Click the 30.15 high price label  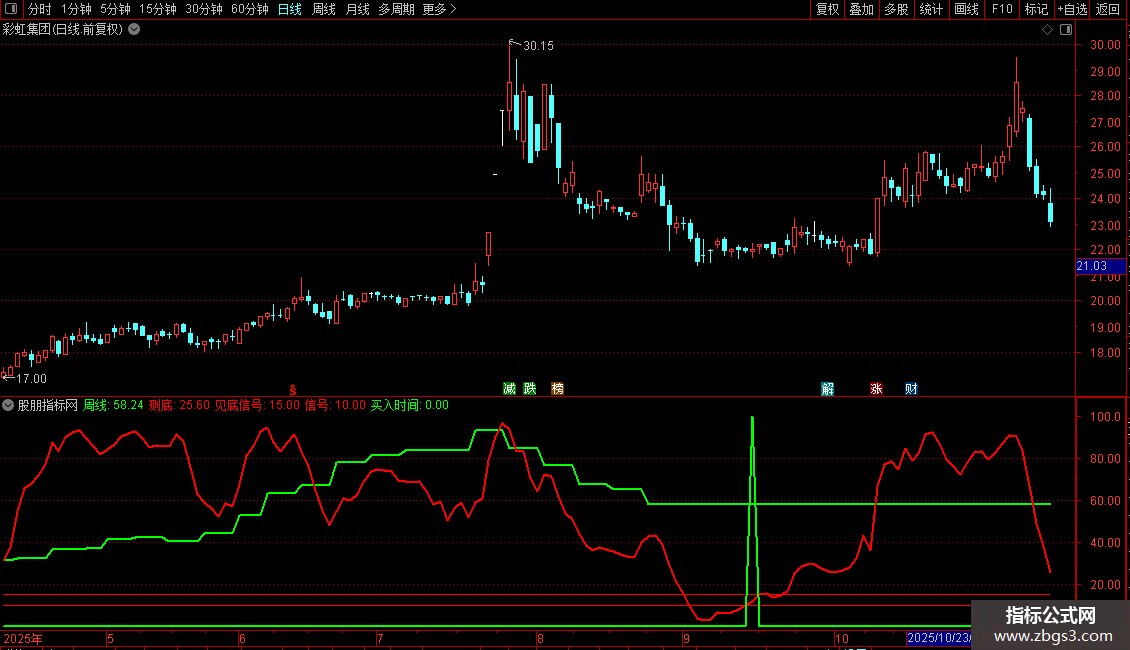coord(538,45)
